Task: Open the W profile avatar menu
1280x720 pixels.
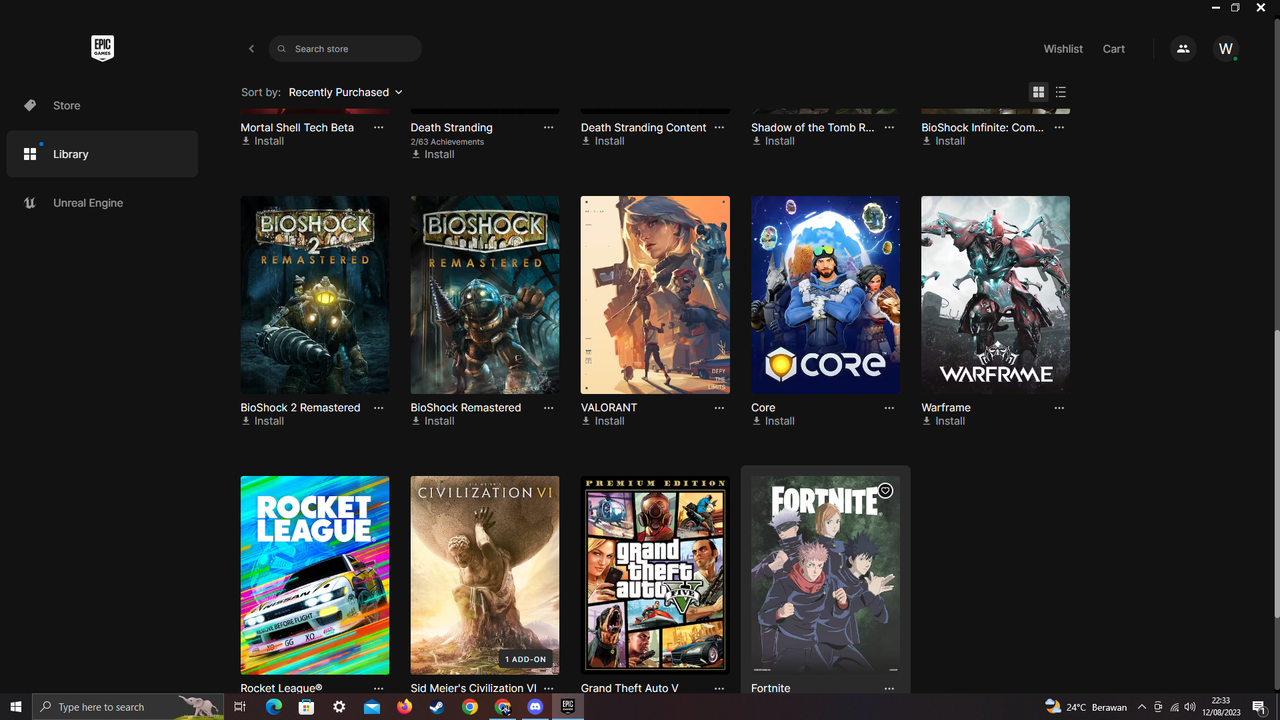Action: [x=1226, y=49]
